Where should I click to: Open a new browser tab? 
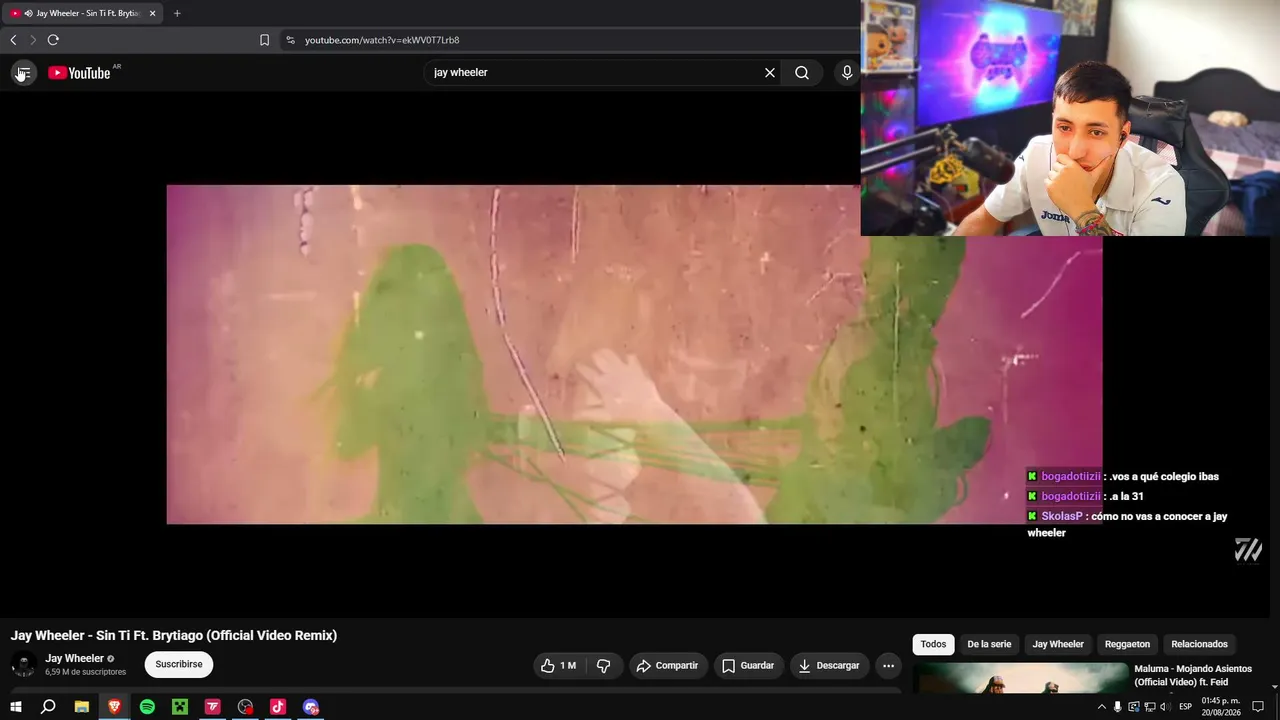click(x=177, y=13)
